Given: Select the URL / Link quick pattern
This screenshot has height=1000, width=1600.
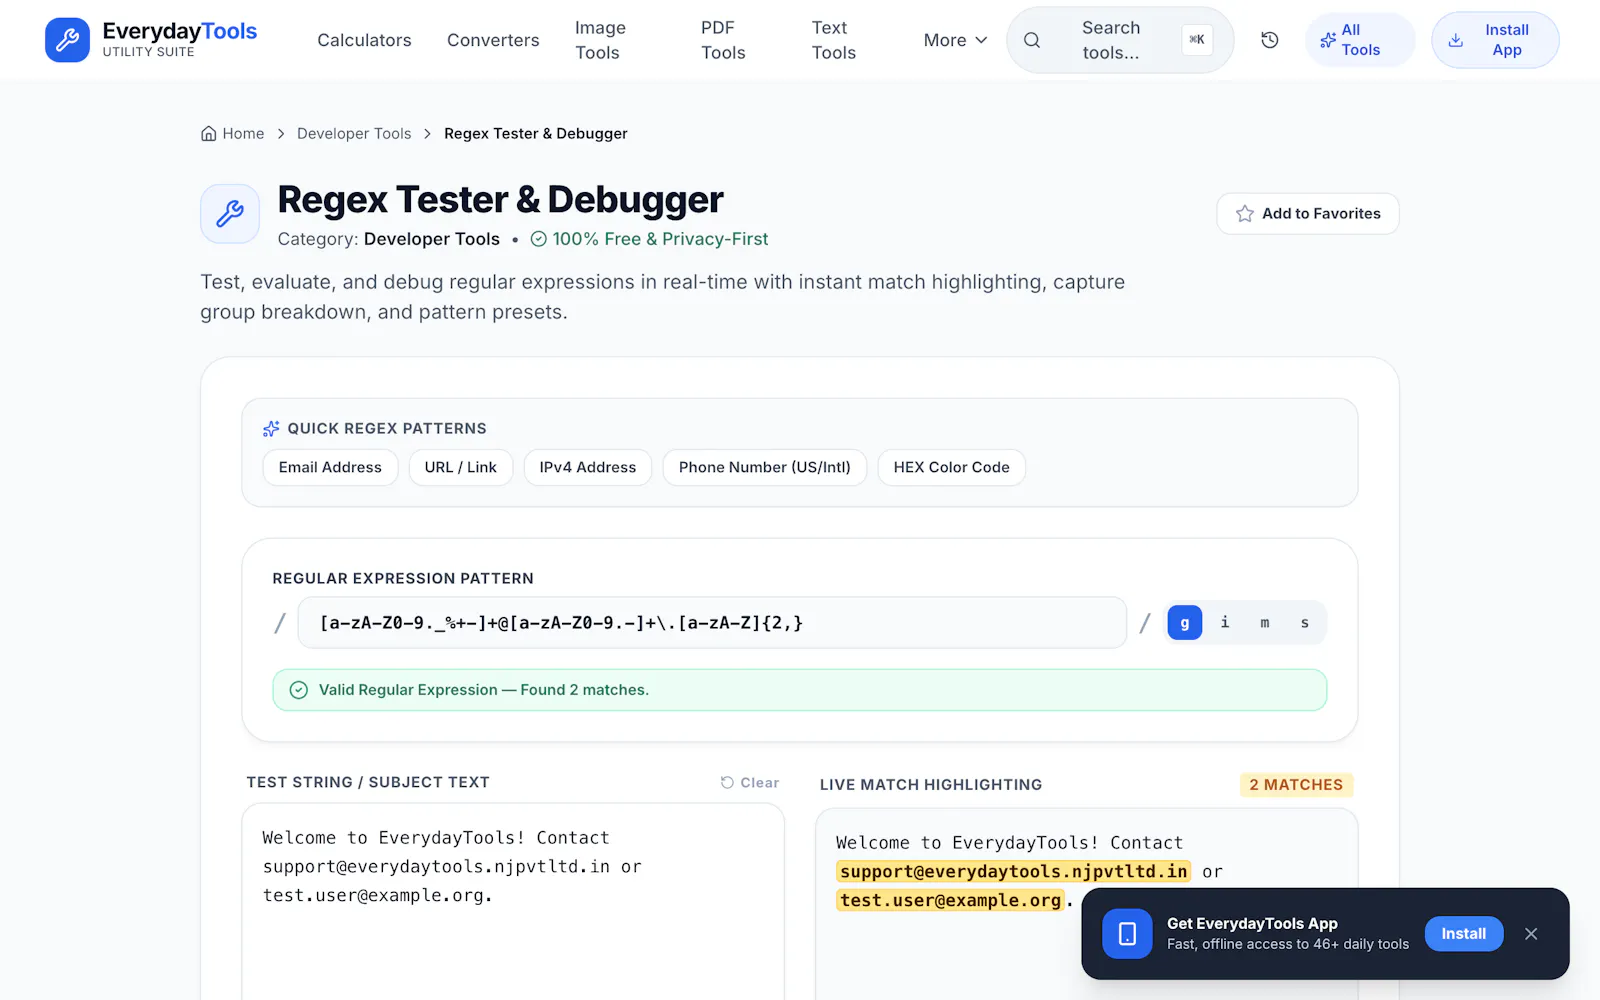Looking at the screenshot, I should (x=461, y=467).
